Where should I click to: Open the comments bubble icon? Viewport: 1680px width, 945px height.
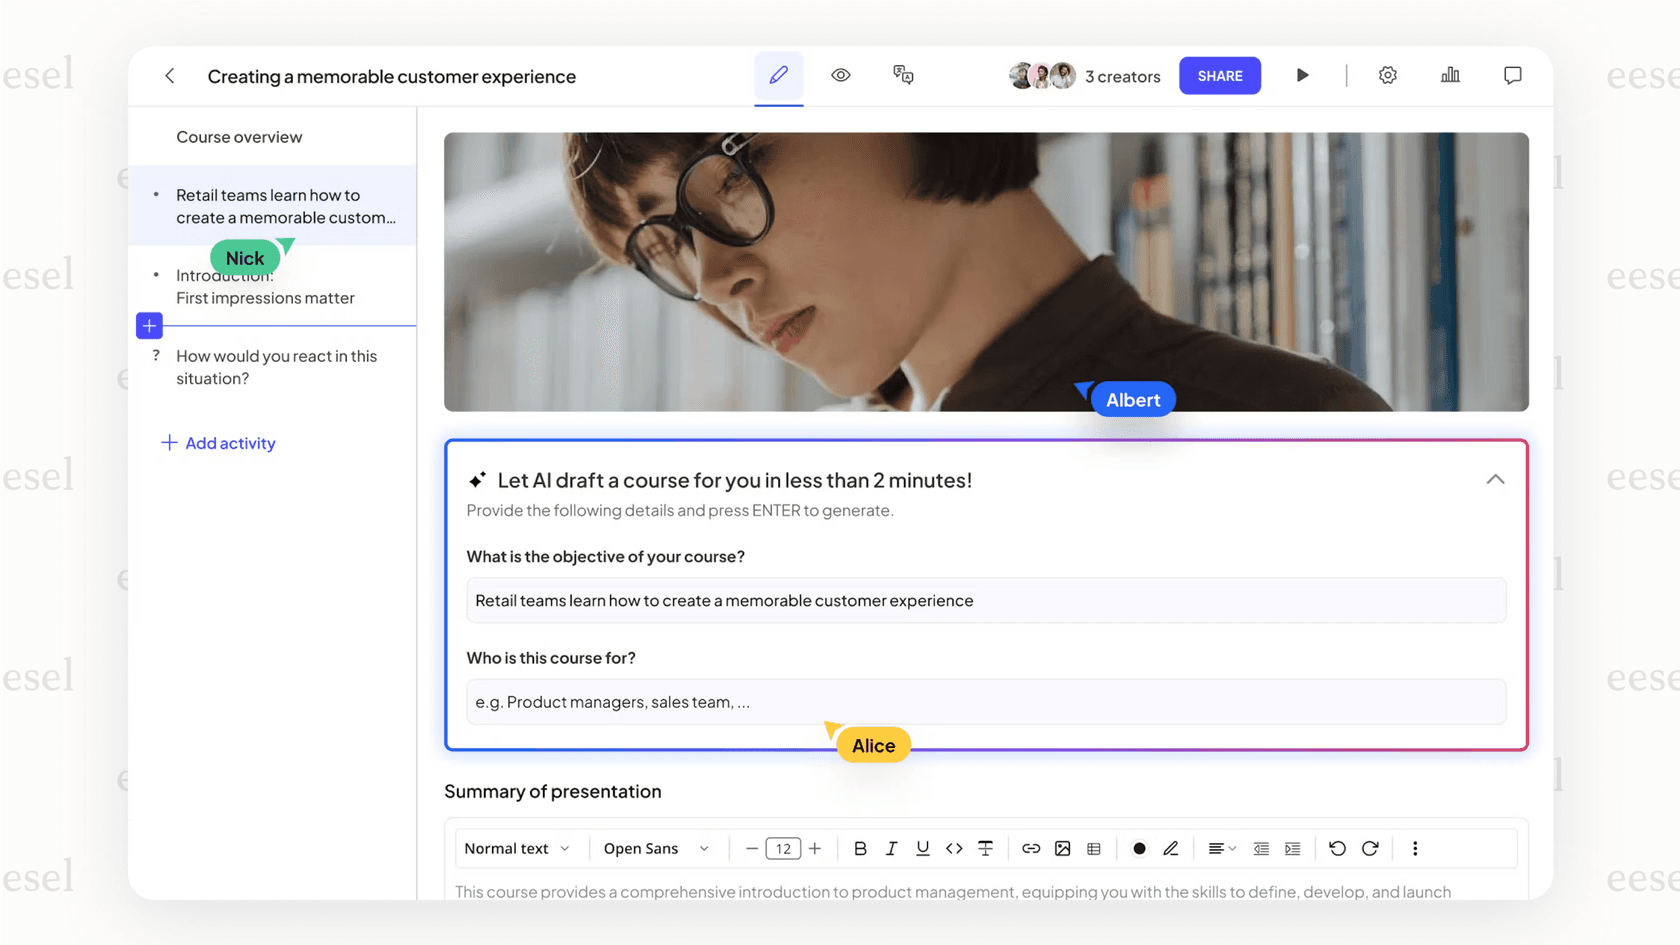tap(1512, 75)
